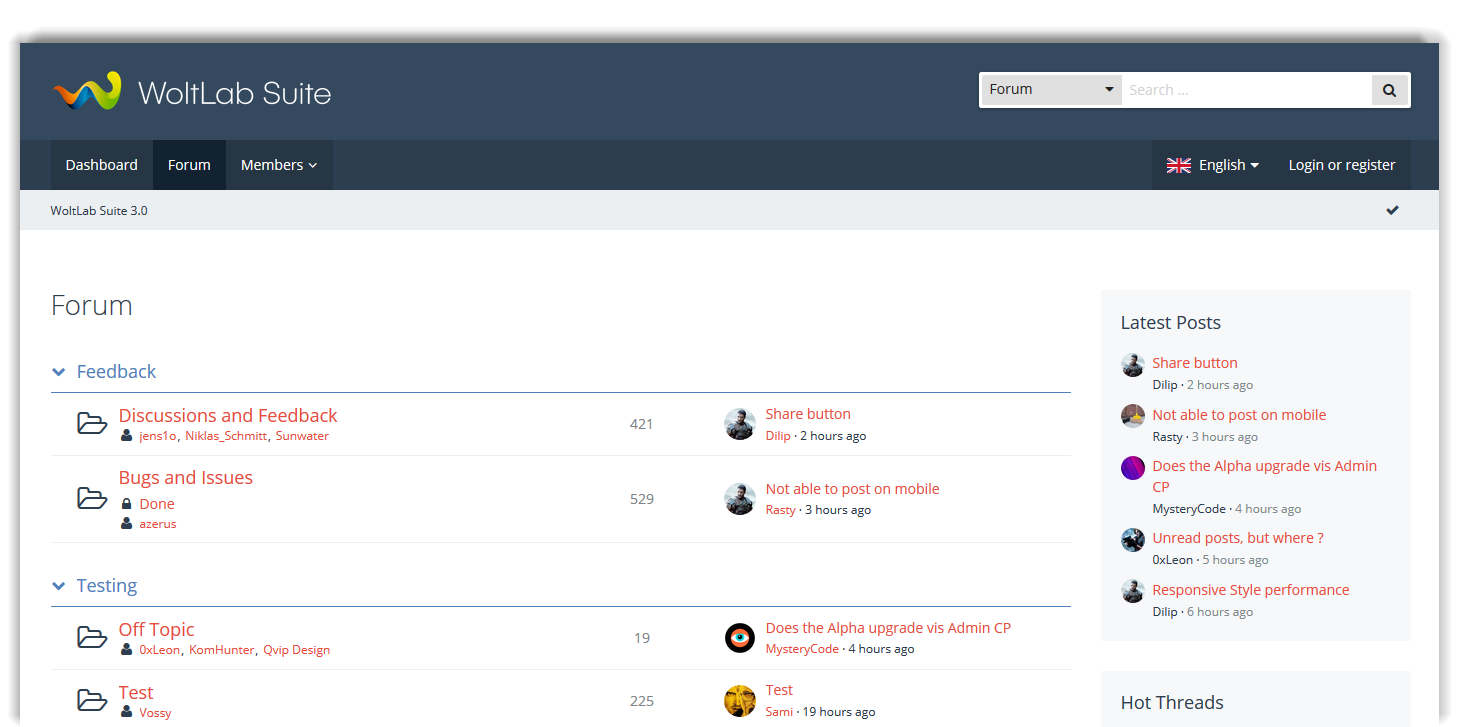Click folder icon of Bugs and Issues
Screen dimensions: 1462x727
(92, 498)
